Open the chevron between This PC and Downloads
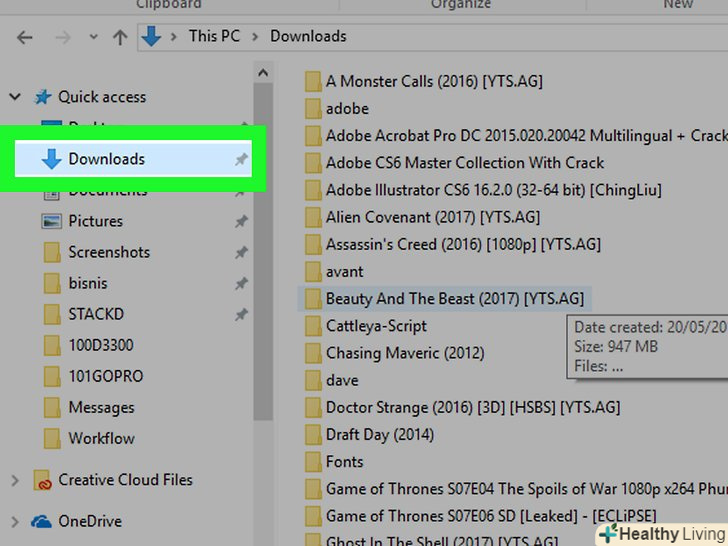728x546 pixels. [255, 36]
